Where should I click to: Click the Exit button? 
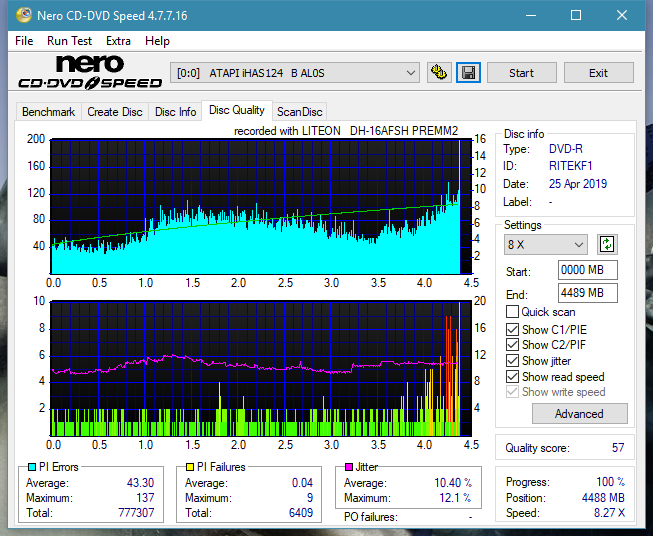[598, 73]
